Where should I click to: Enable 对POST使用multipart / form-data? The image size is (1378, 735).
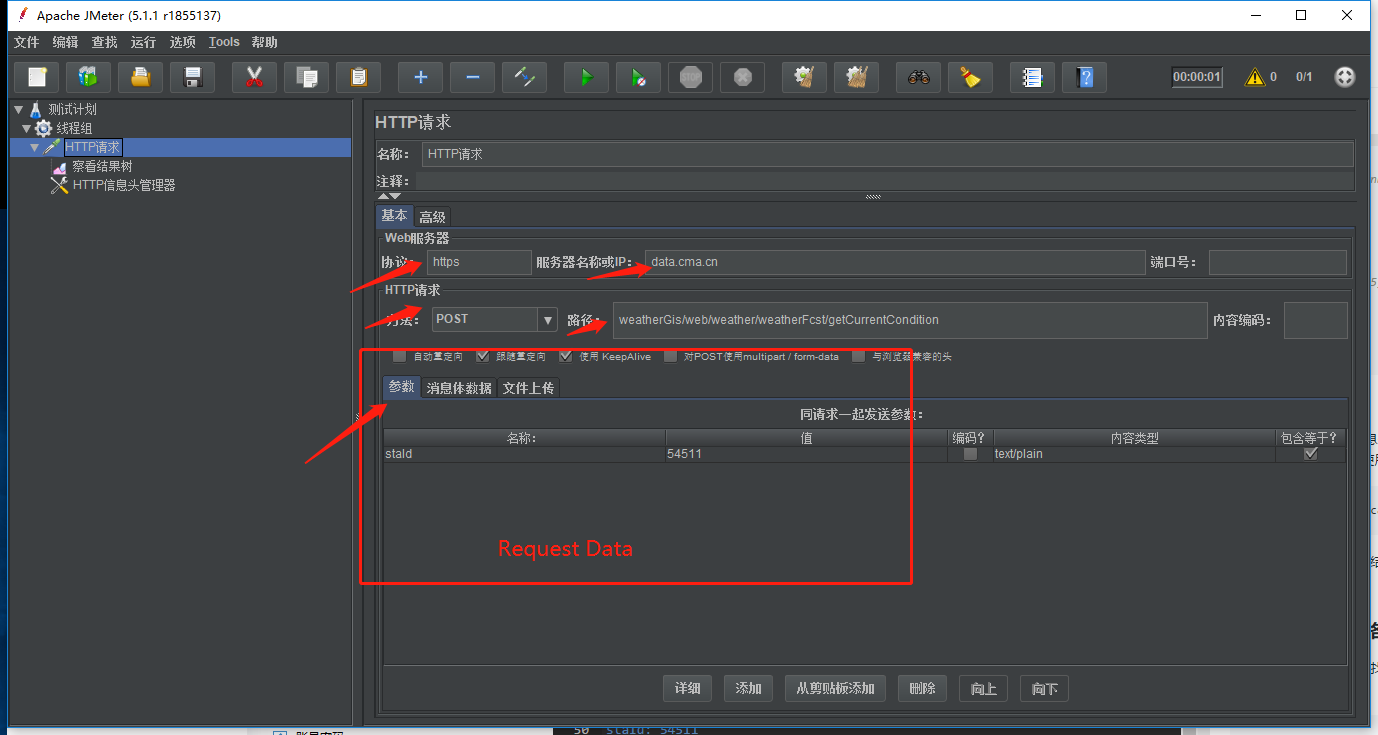pyautogui.click(x=670, y=356)
